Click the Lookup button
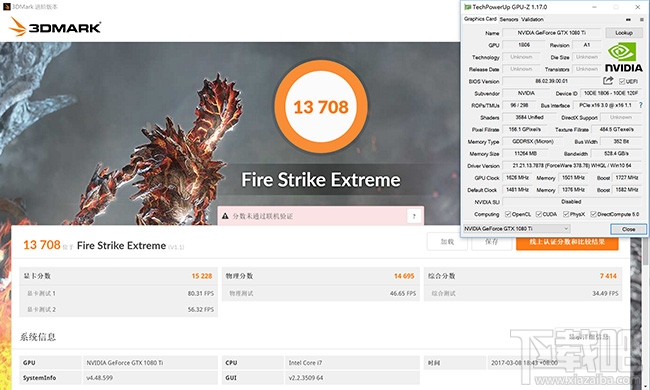 click(x=624, y=33)
